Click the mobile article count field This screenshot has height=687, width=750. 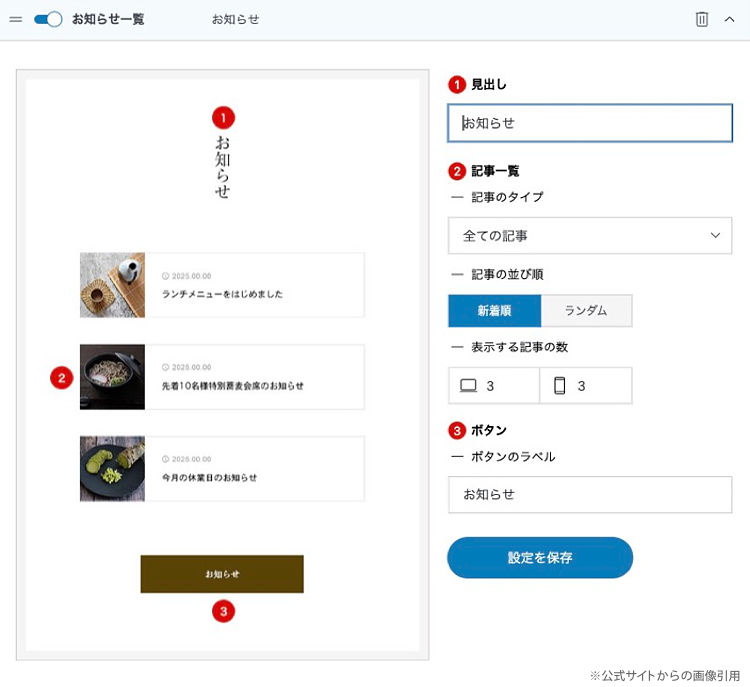[586, 386]
